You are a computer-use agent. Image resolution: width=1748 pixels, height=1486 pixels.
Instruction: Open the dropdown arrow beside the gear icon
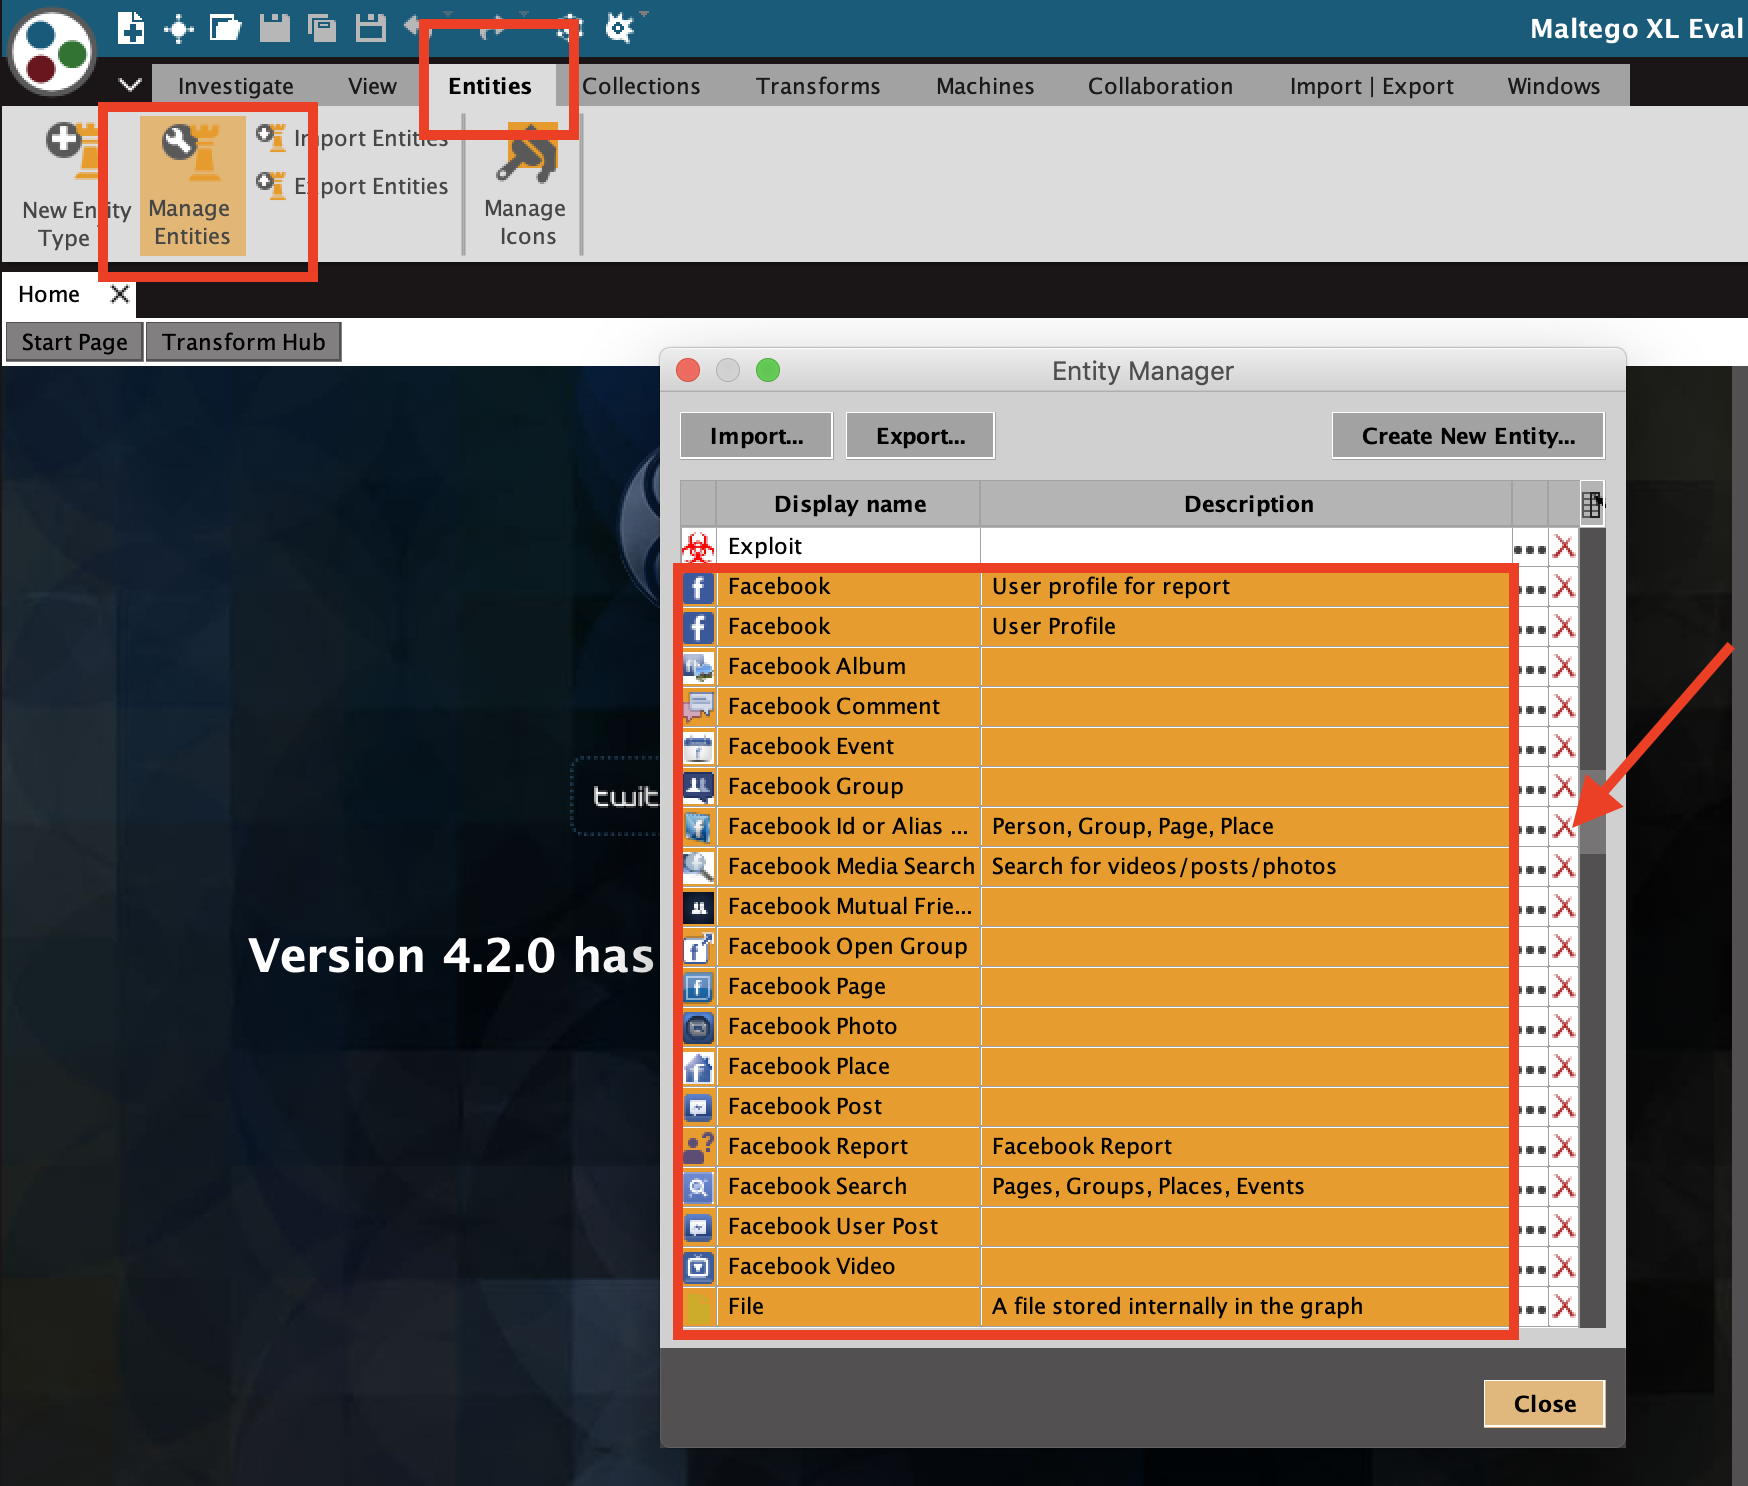pyautogui.click(x=644, y=14)
